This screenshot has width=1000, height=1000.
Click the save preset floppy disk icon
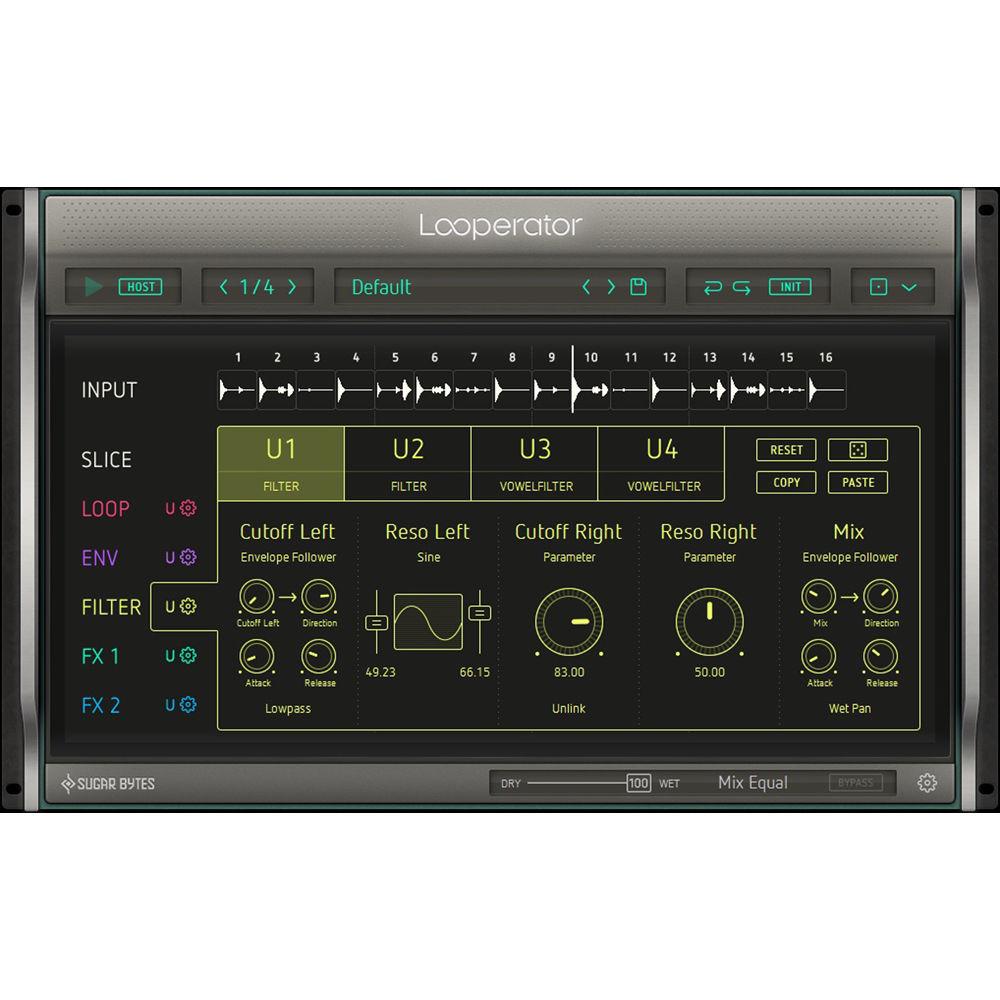pyautogui.click(x=638, y=287)
